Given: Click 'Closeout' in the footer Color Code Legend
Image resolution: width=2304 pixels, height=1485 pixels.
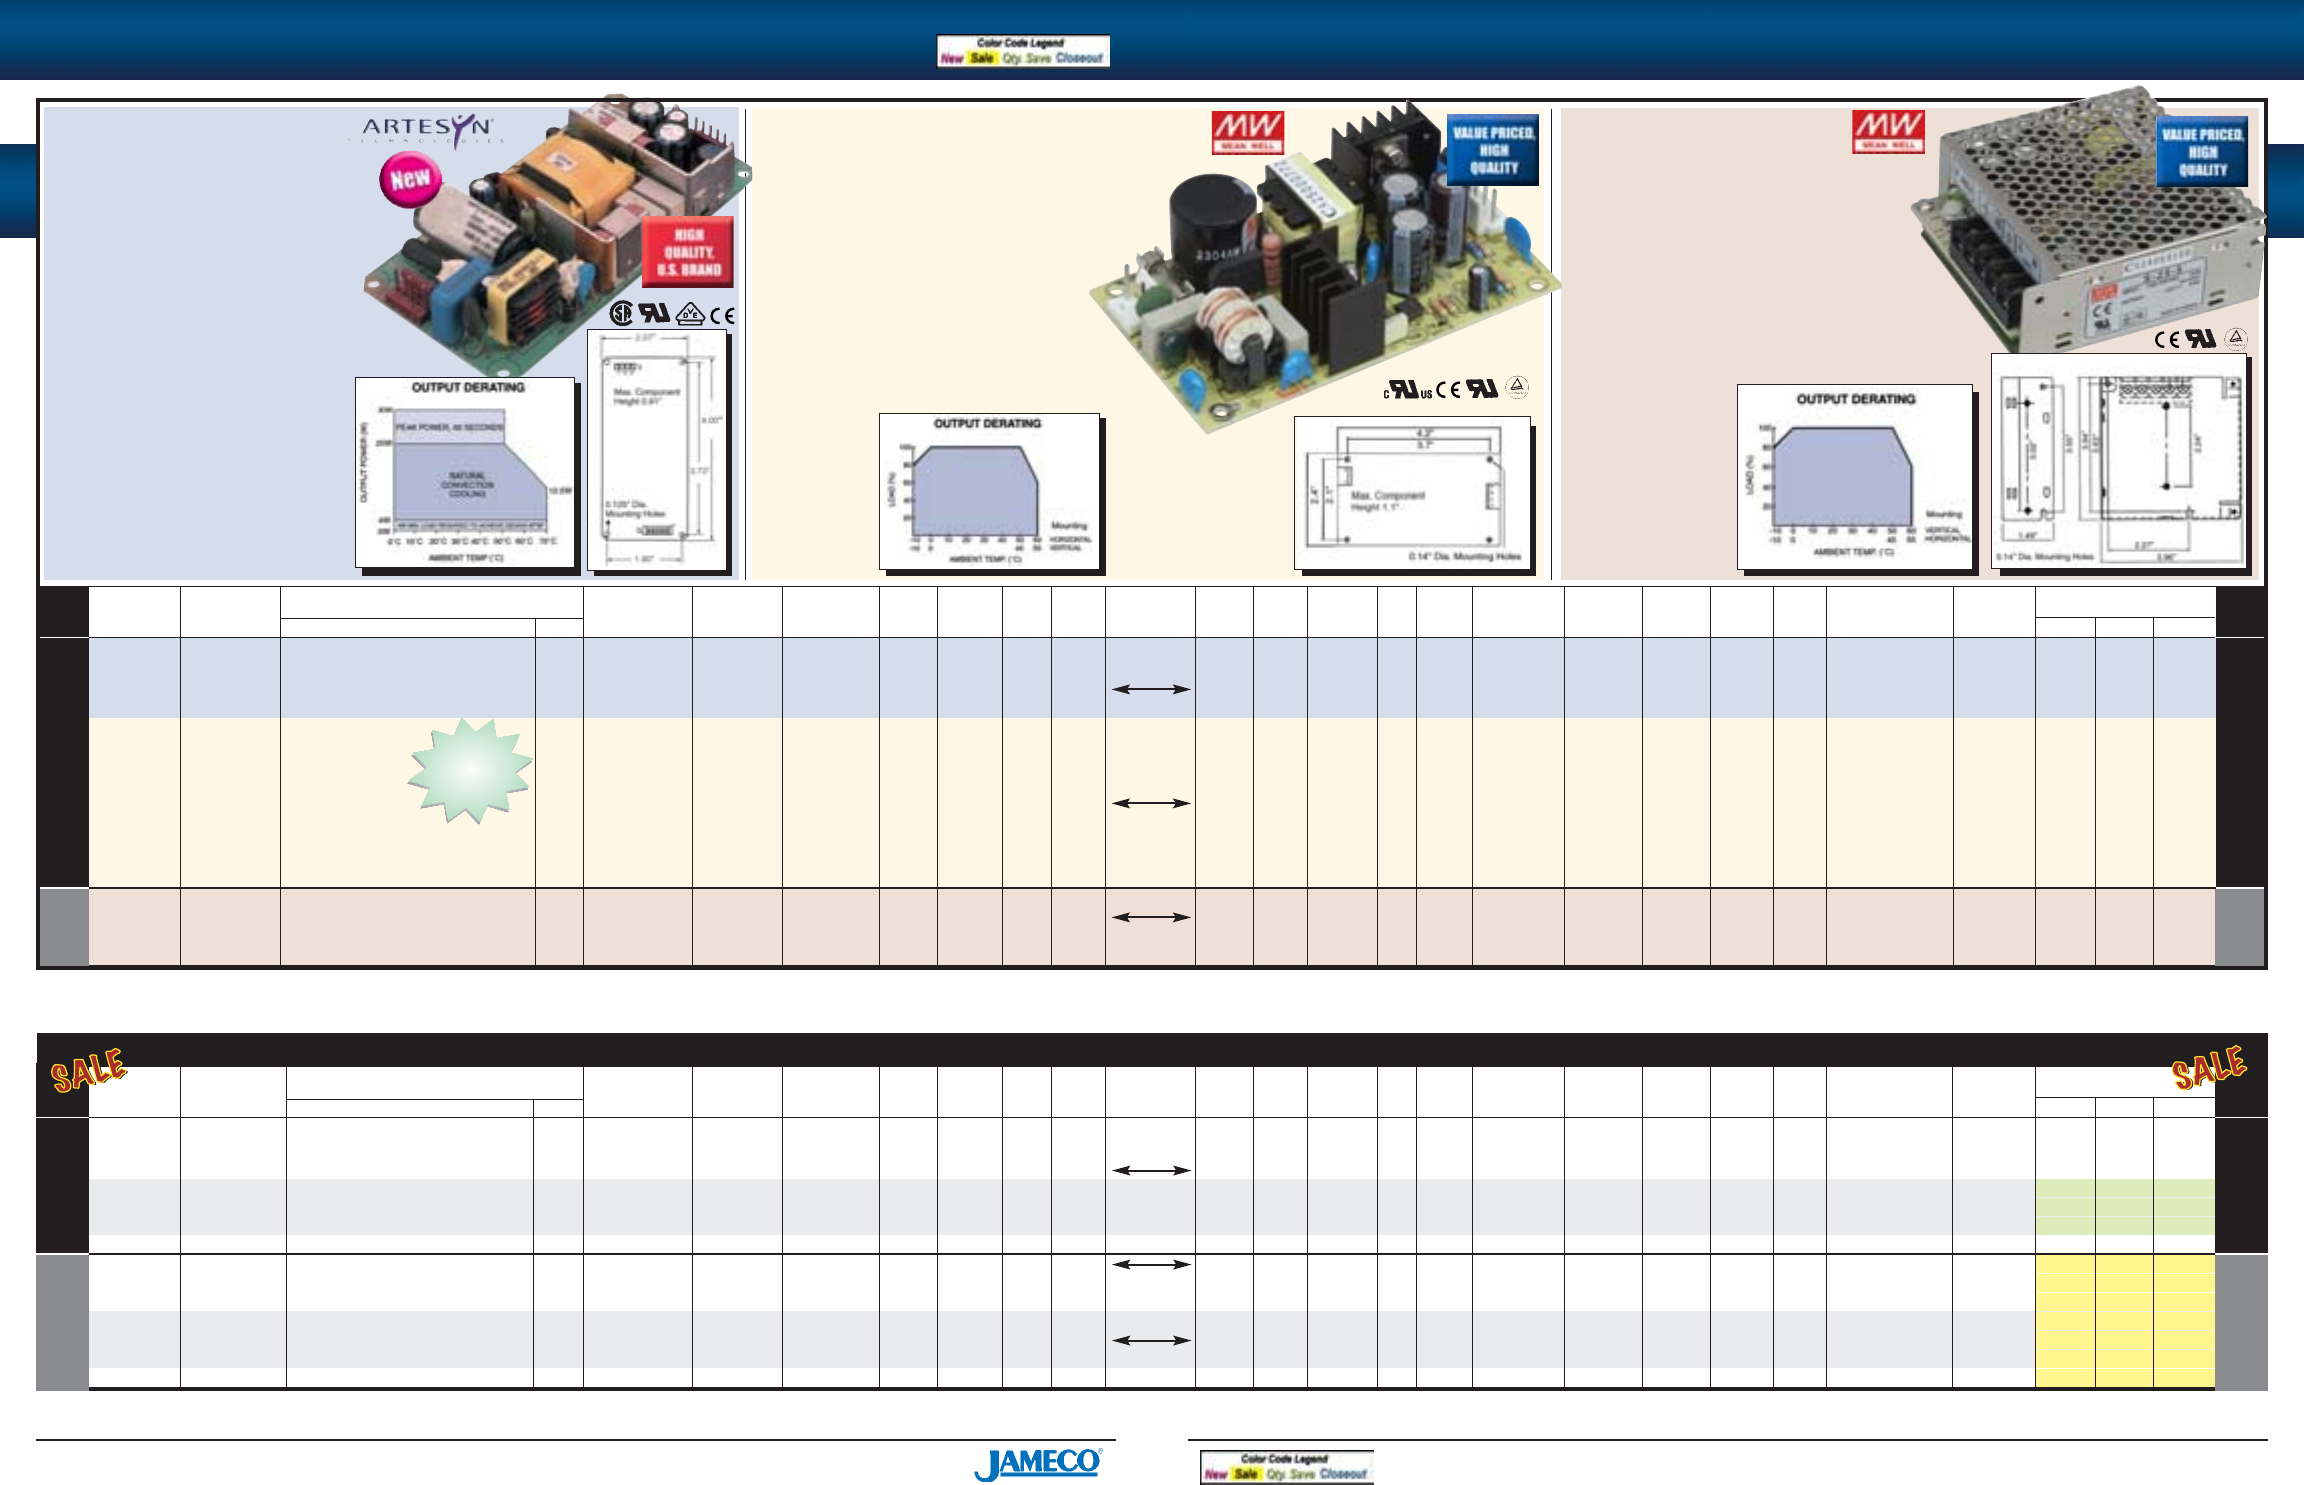Looking at the screenshot, I should coord(1343,1474).
